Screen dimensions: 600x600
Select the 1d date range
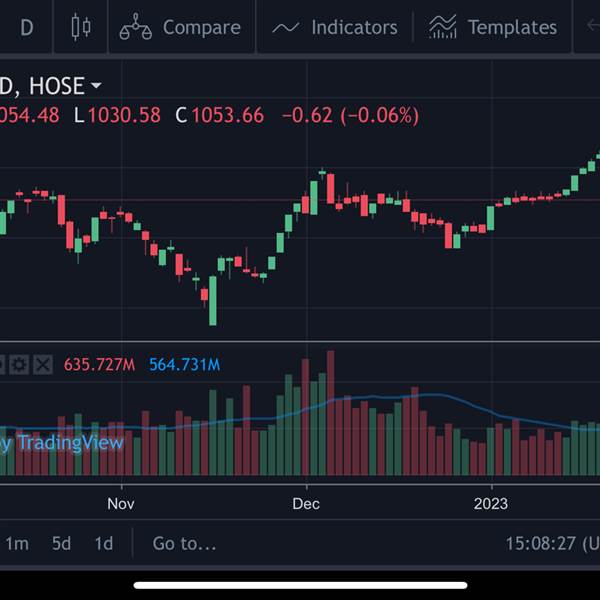(104, 543)
